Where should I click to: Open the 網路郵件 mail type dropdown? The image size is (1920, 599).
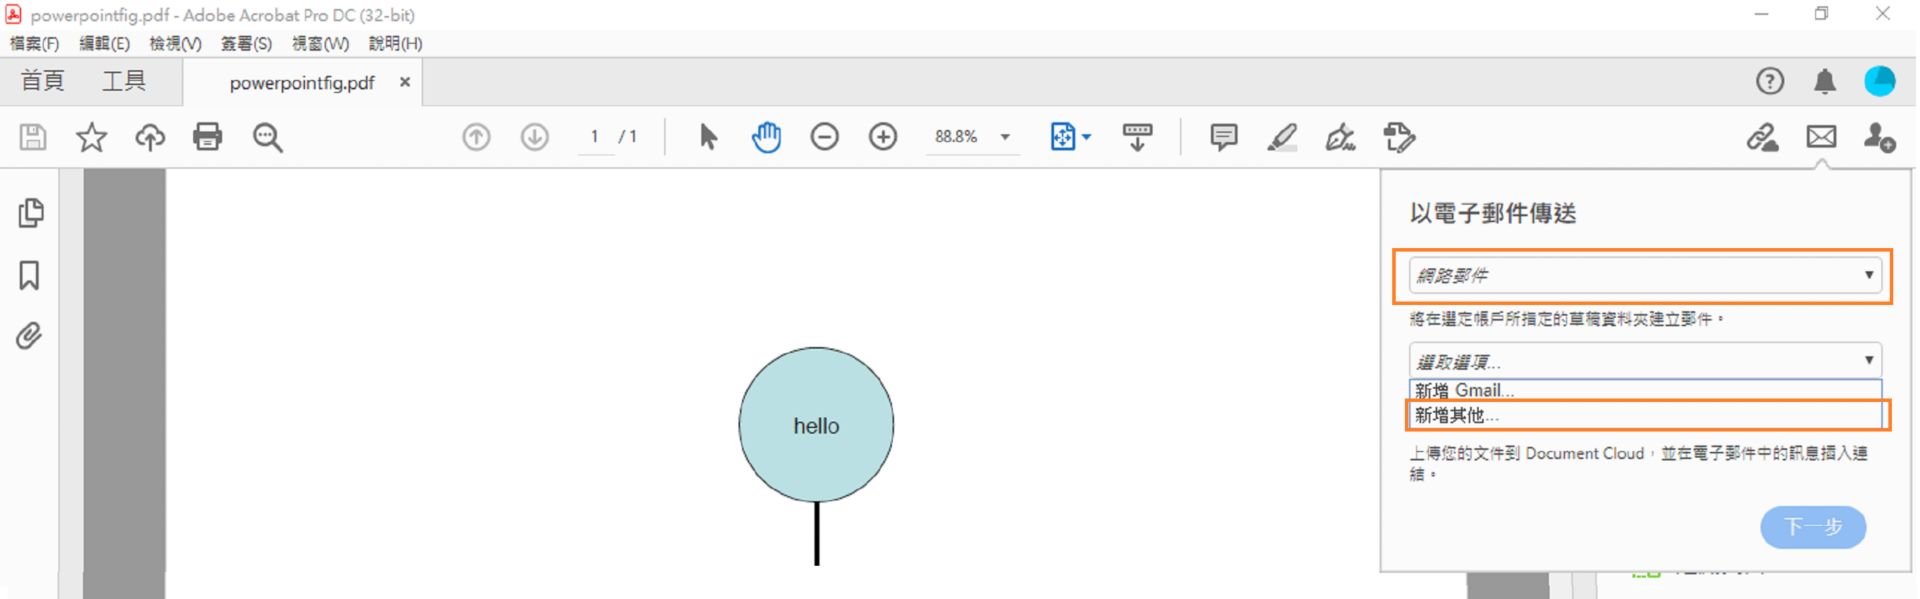tap(1645, 275)
